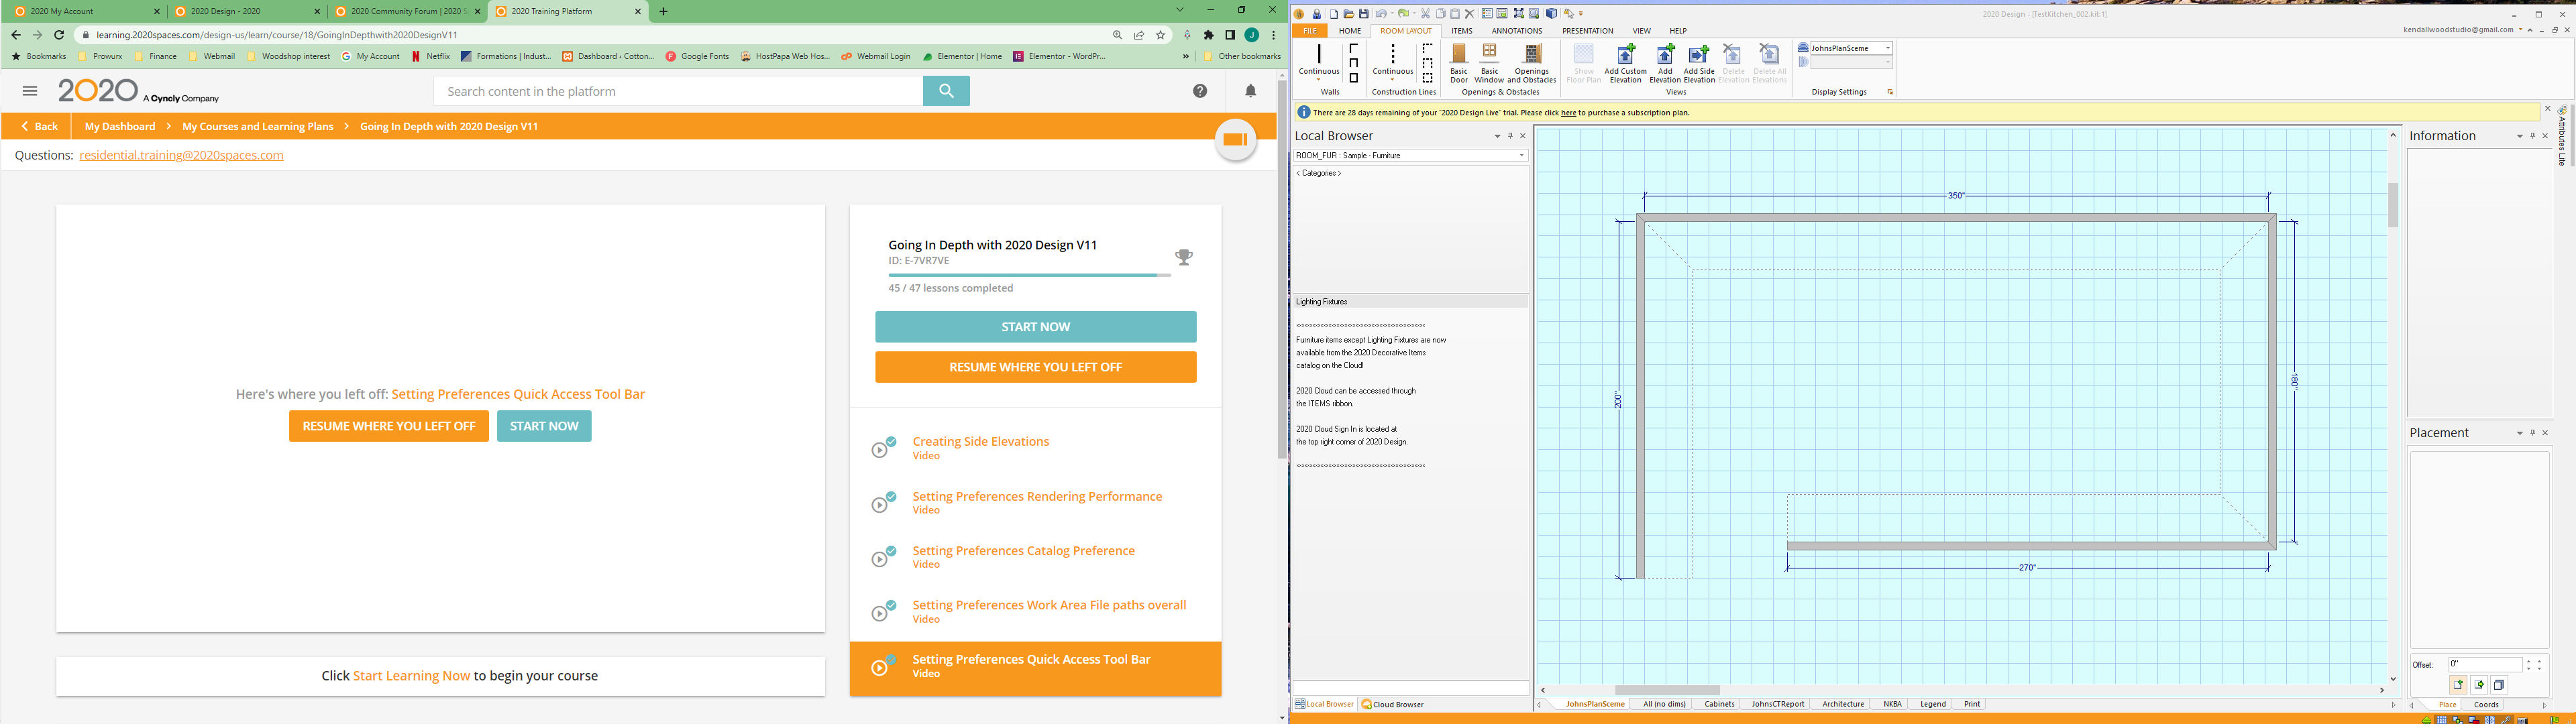Increase the Offset stepper up arrow
Viewport: 2576px width, 724px height.
[x=2529, y=661]
